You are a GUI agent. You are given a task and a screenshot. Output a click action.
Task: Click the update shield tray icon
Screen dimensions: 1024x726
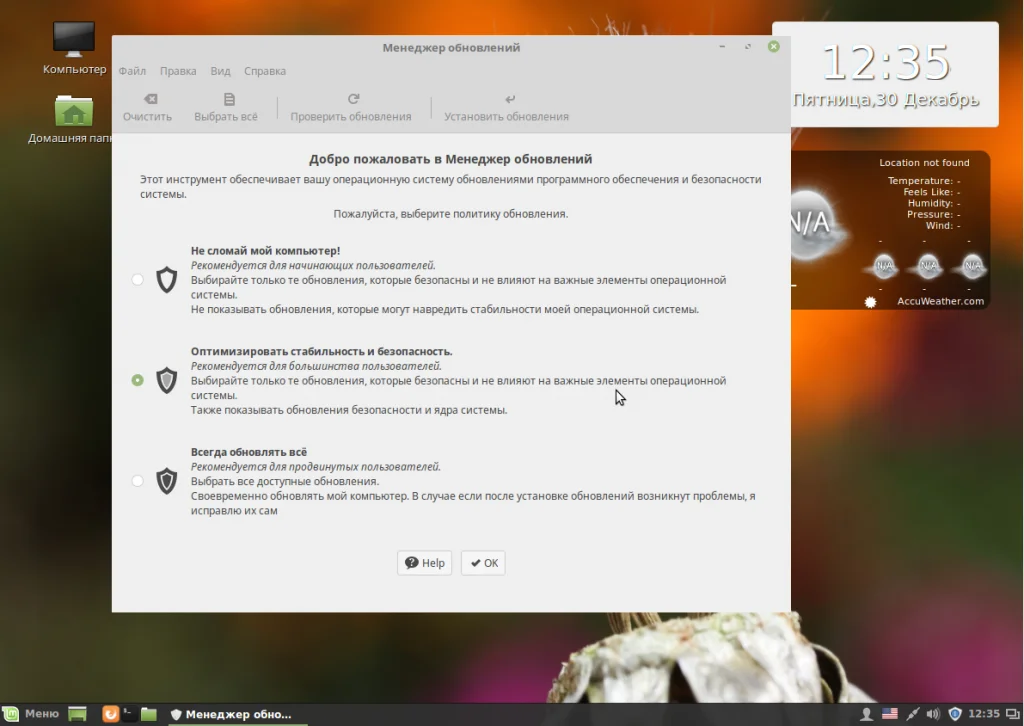[x=955, y=714]
